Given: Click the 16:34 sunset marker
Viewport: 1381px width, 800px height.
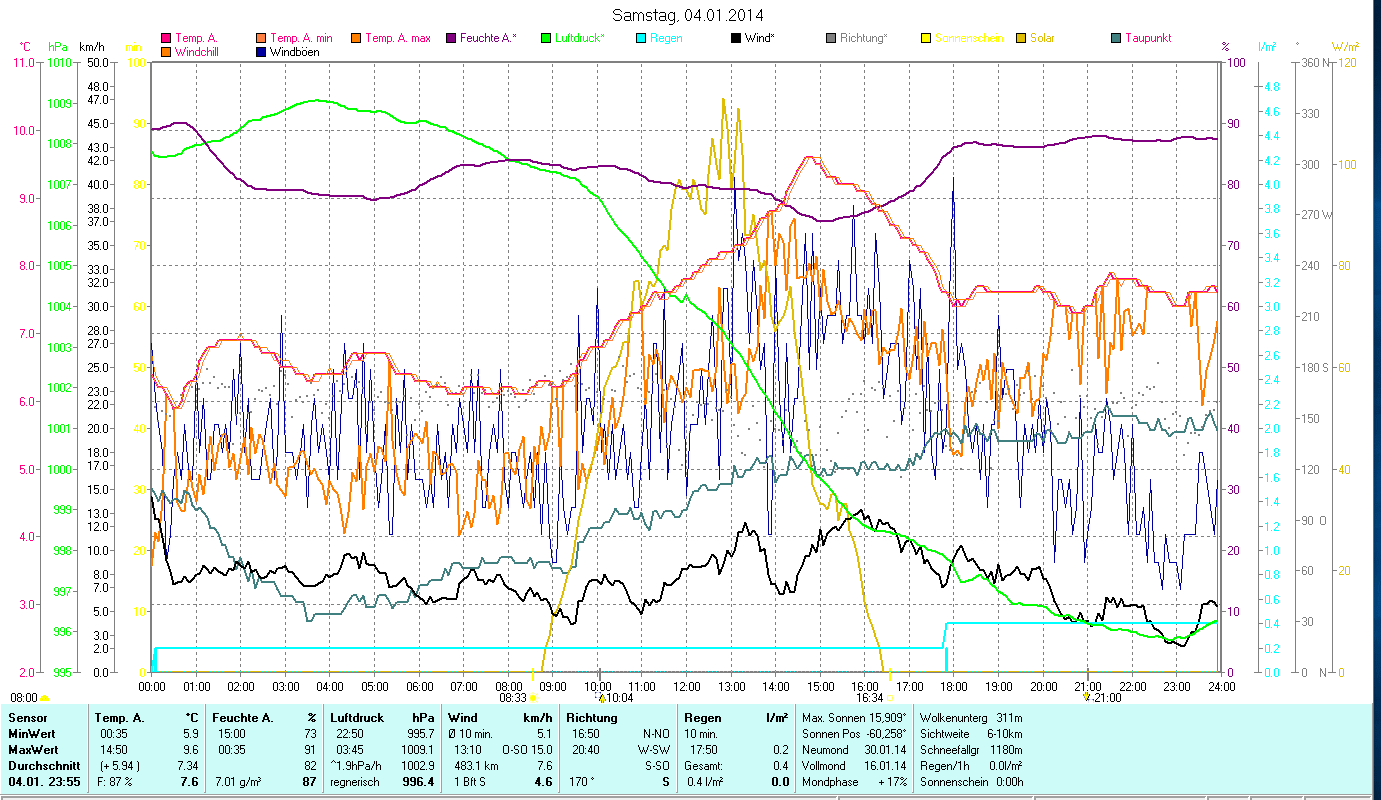Looking at the screenshot, I should tap(869, 698).
